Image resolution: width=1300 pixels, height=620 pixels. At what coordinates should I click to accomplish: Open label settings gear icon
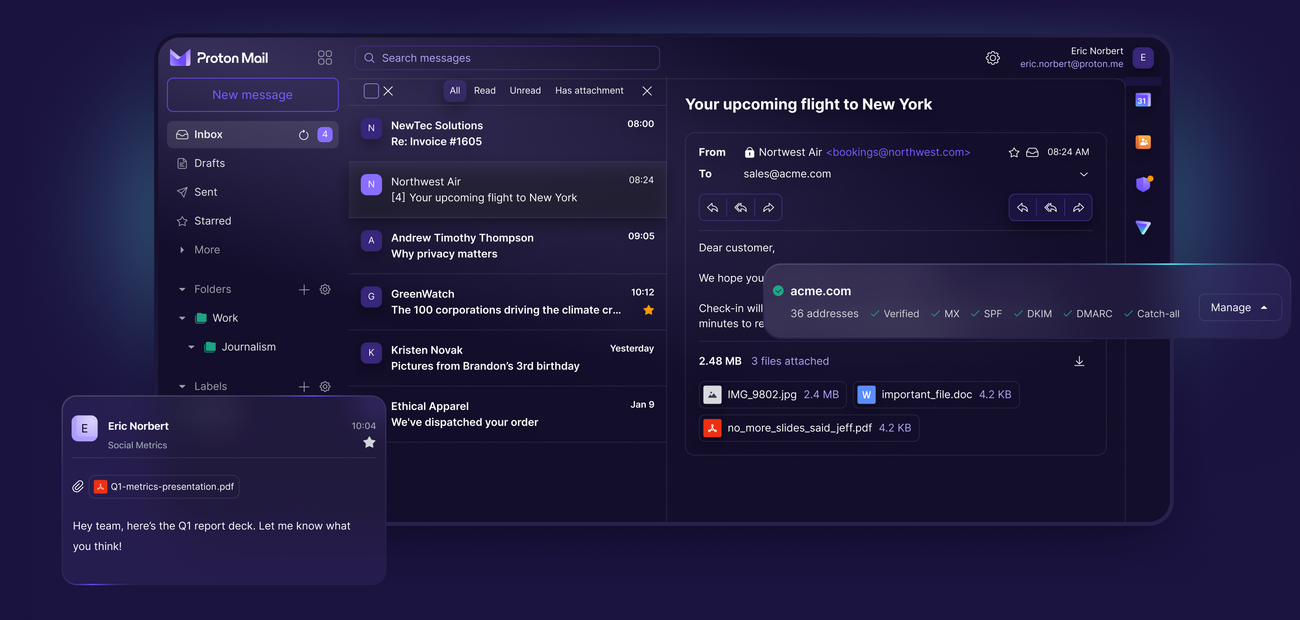tap(325, 387)
